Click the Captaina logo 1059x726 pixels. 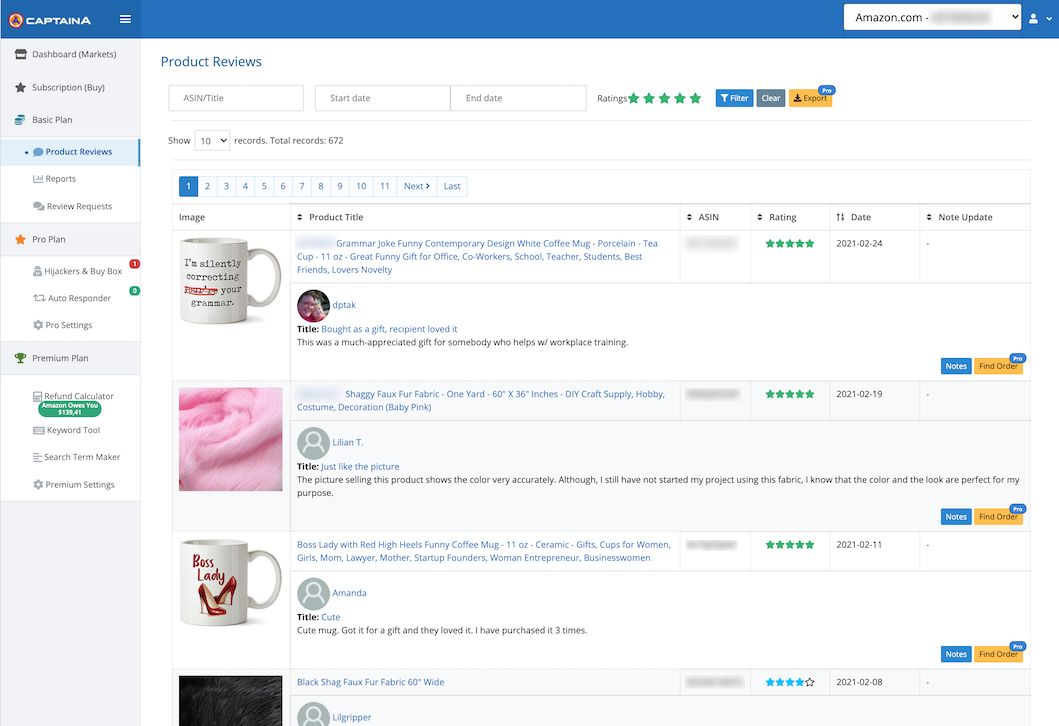coord(50,20)
